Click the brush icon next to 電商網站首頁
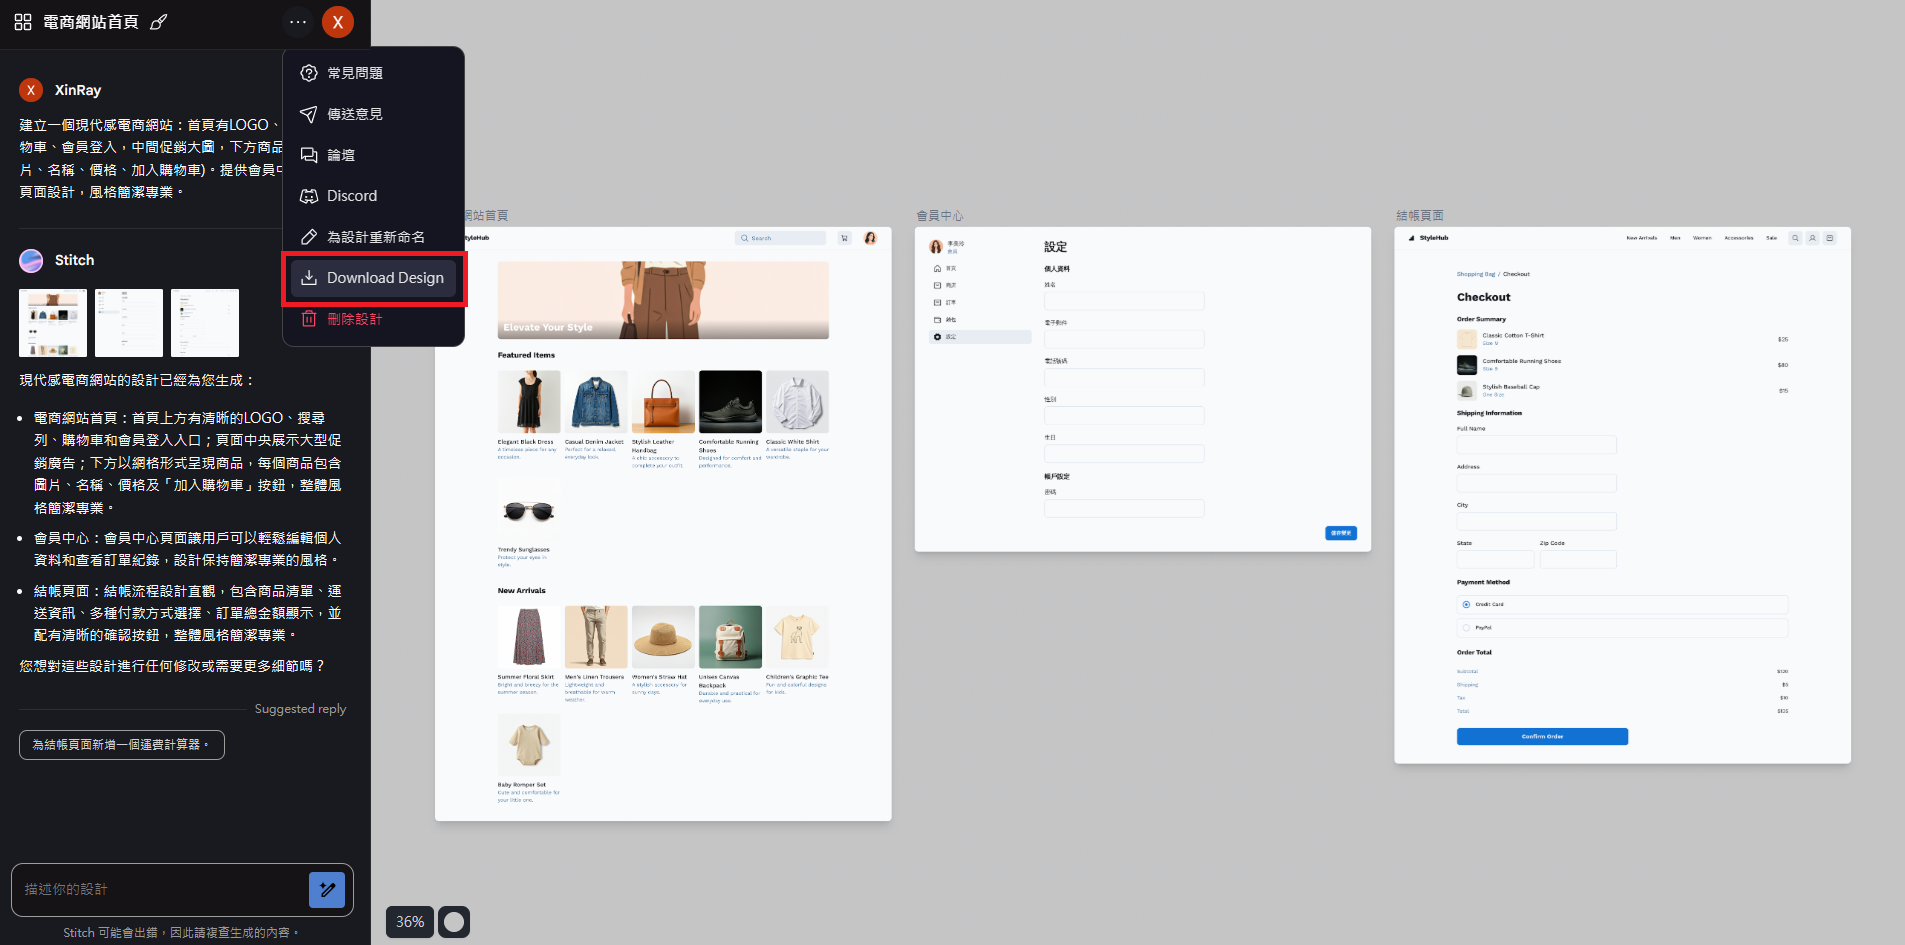This screenshot has width=1905, height=945. pyautogui.click(x=159, y=22)
